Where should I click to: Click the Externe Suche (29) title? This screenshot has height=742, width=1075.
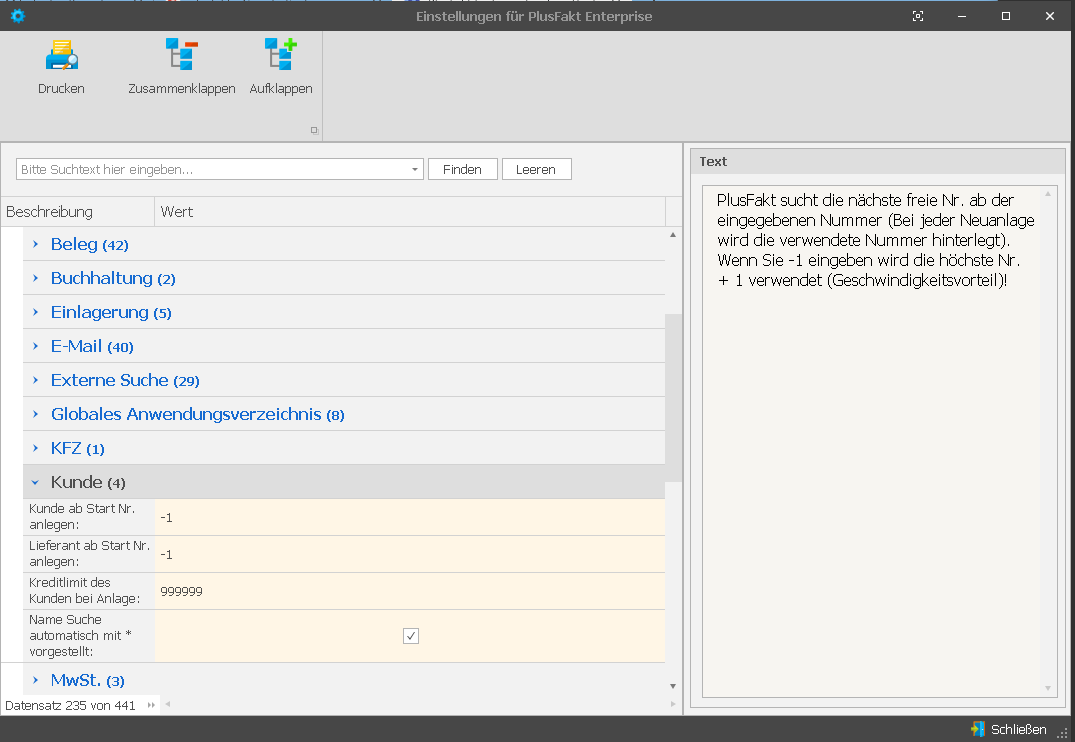(x=125, y=380)
